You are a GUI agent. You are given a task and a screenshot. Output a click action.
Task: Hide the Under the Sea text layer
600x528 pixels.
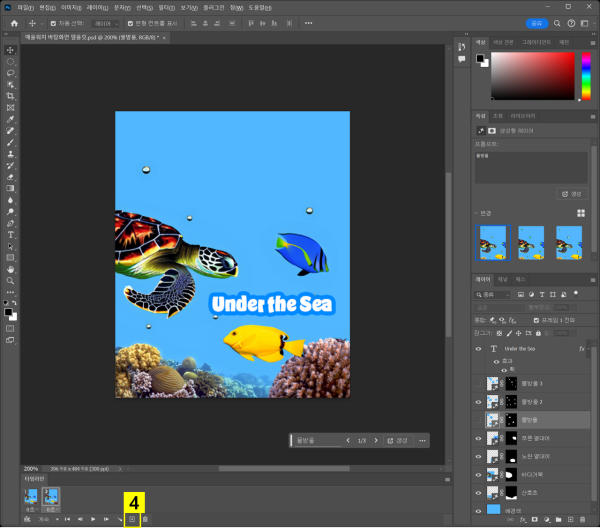(x=479, y=348)
